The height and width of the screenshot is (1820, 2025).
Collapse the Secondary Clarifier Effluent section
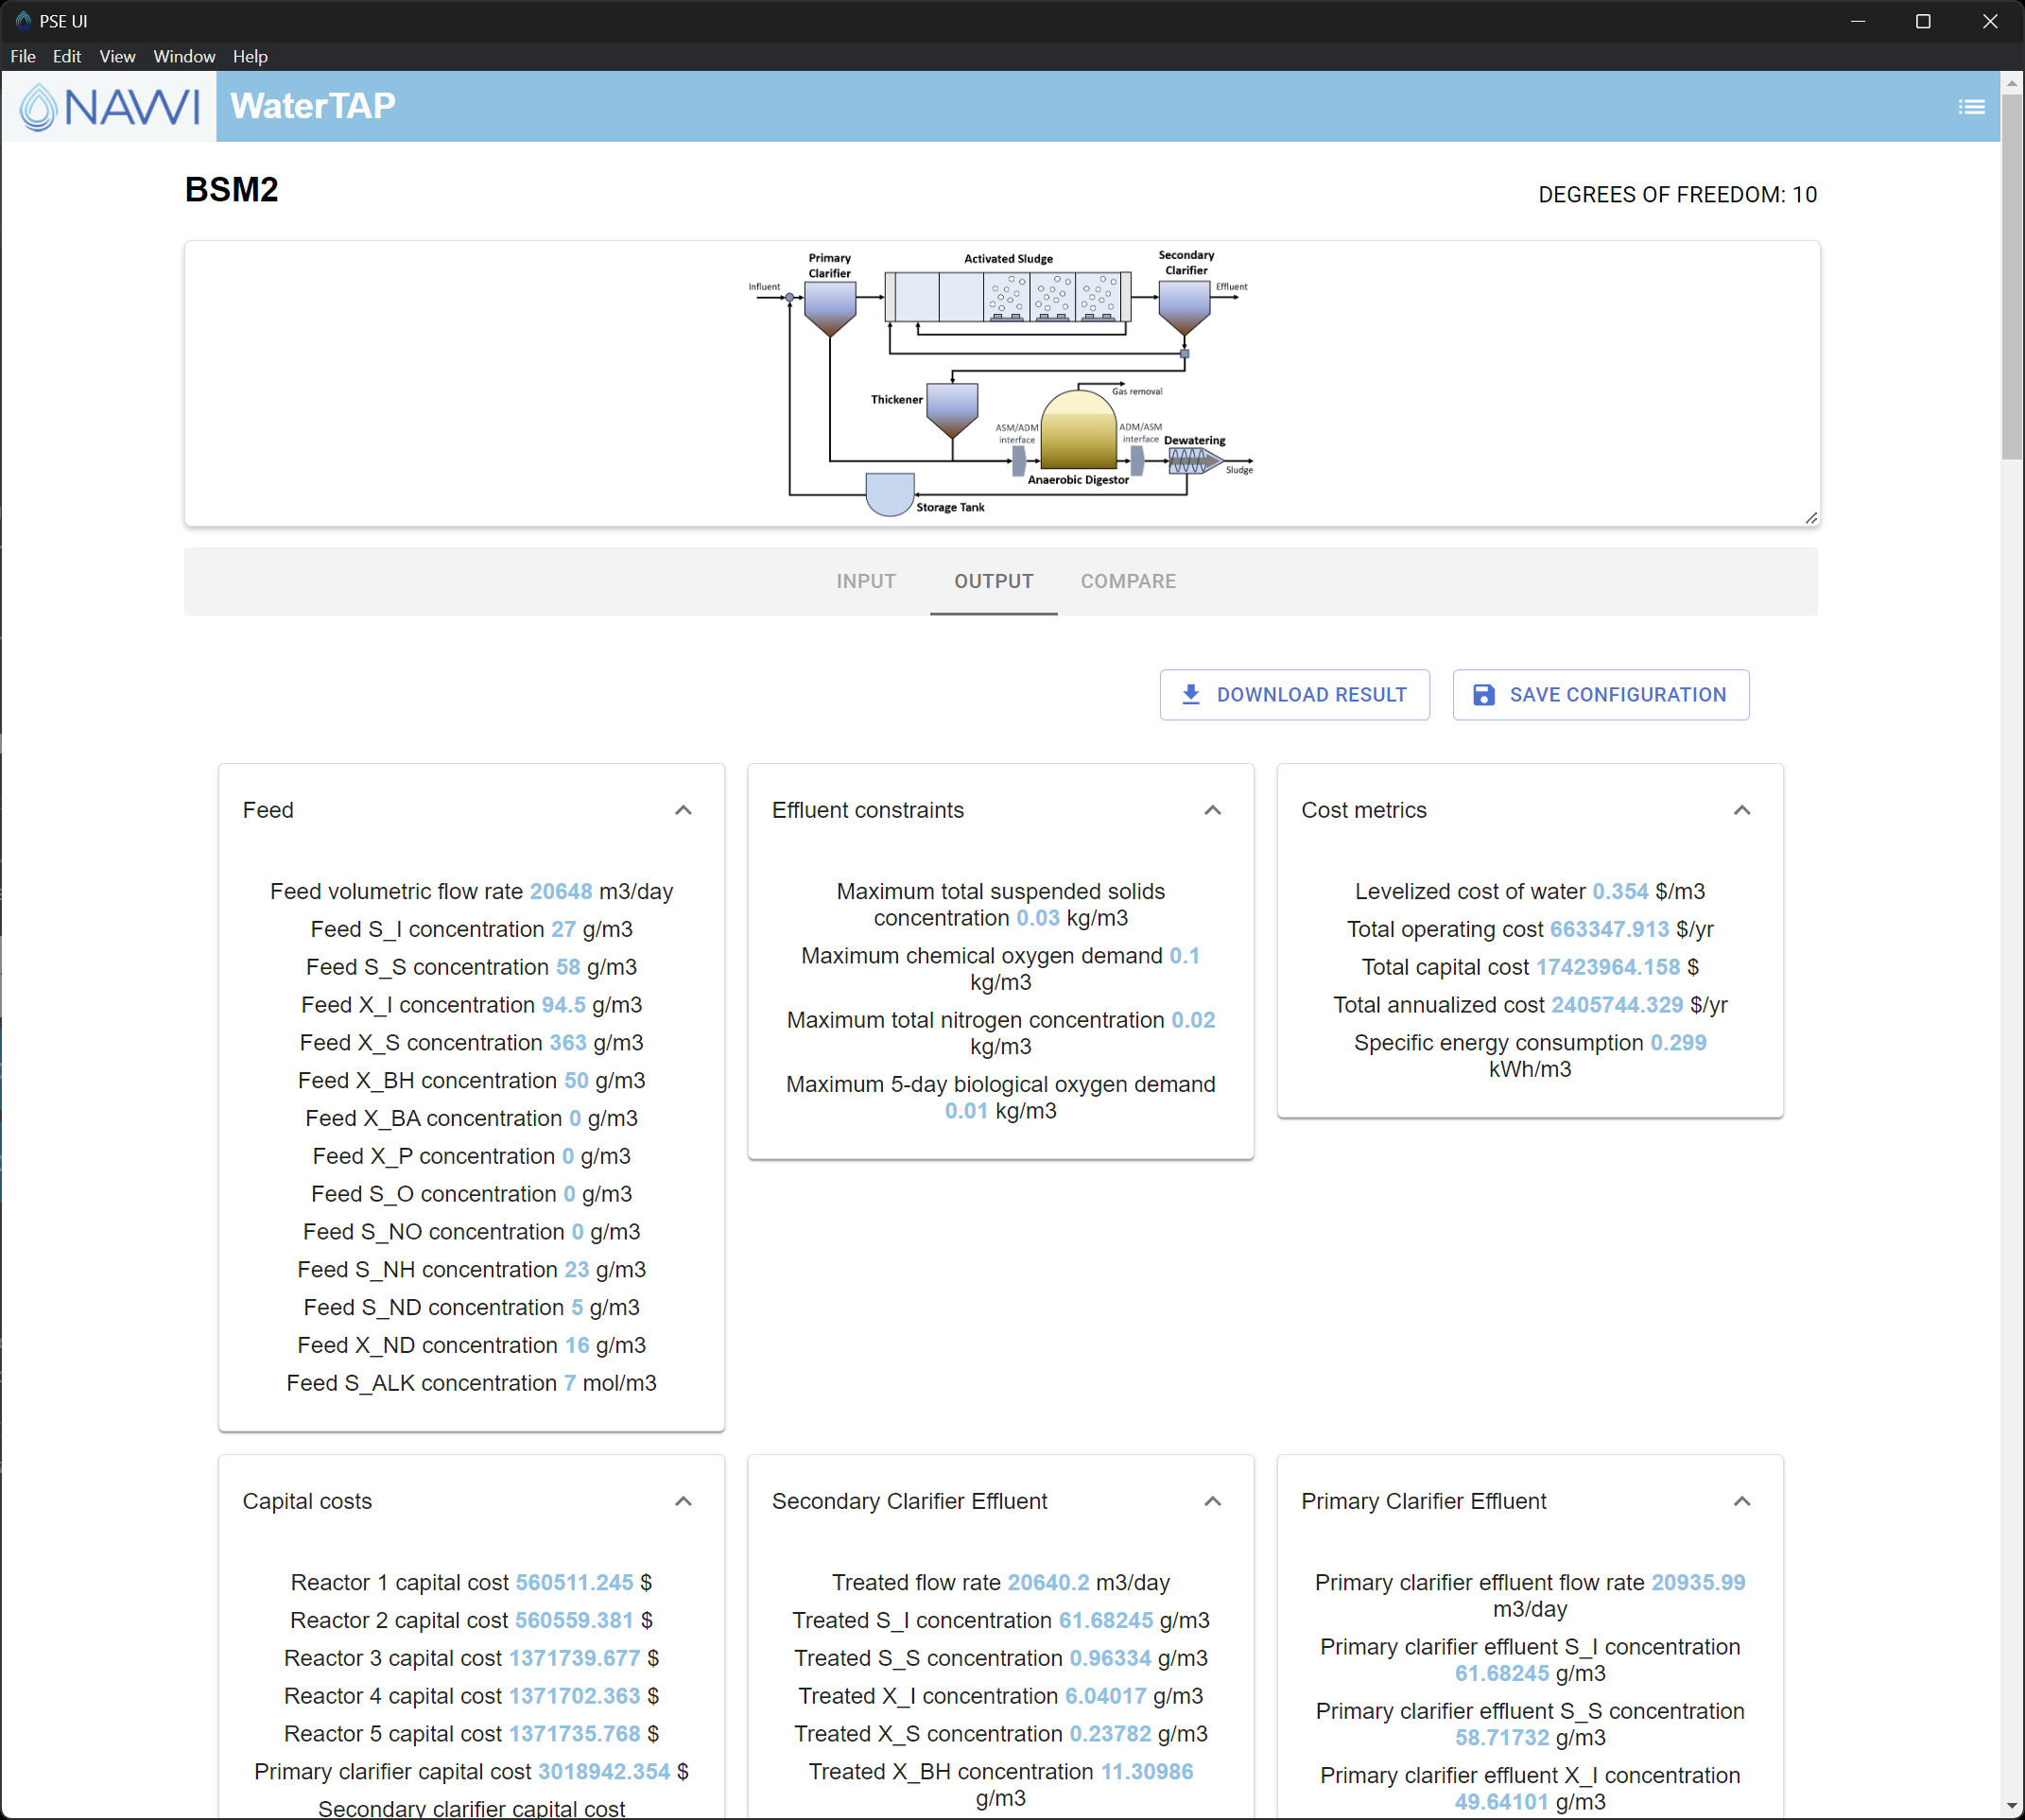[1212, 1501]
